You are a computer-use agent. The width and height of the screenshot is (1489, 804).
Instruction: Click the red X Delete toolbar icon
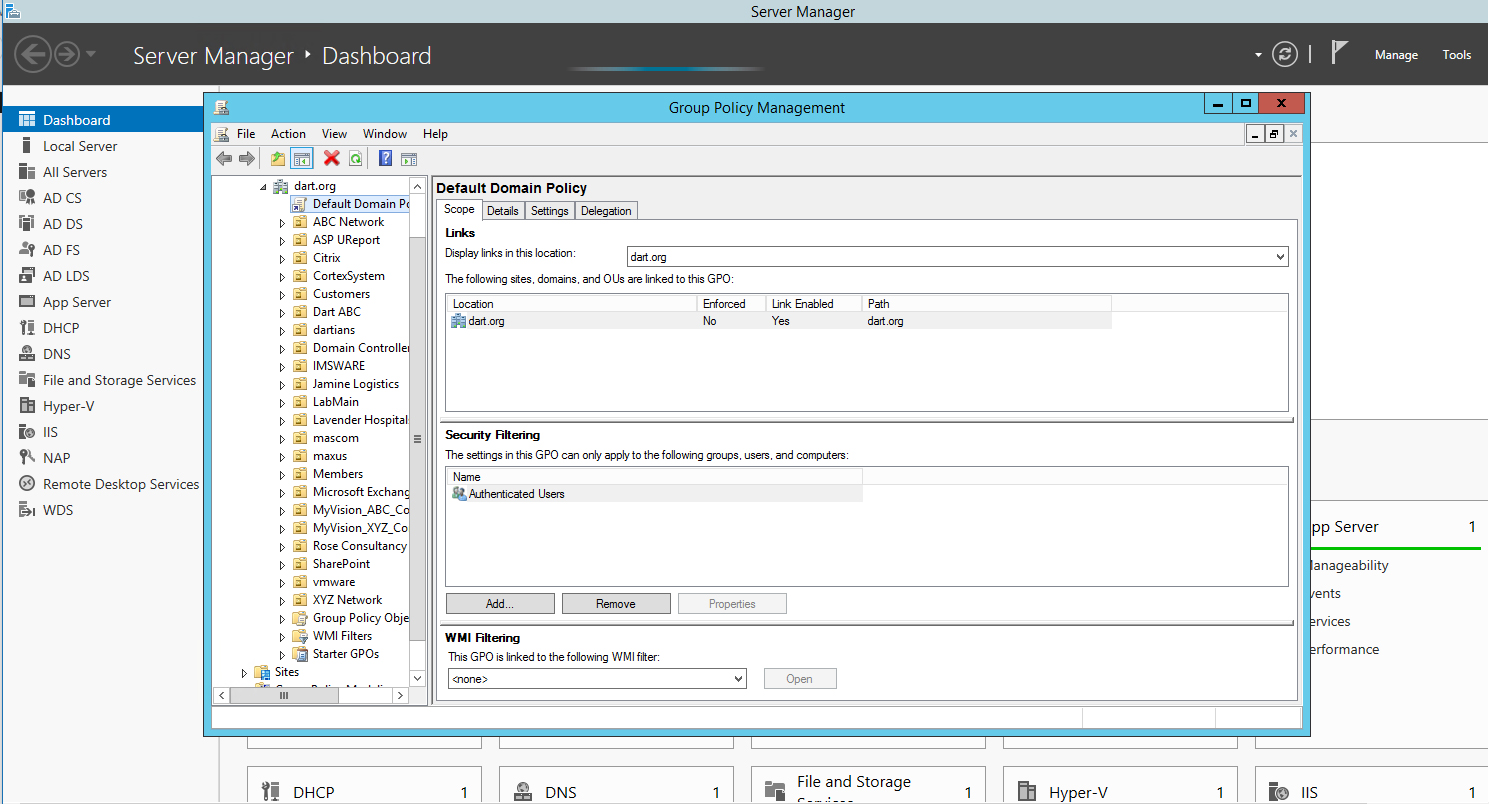[x=332, y=158]
